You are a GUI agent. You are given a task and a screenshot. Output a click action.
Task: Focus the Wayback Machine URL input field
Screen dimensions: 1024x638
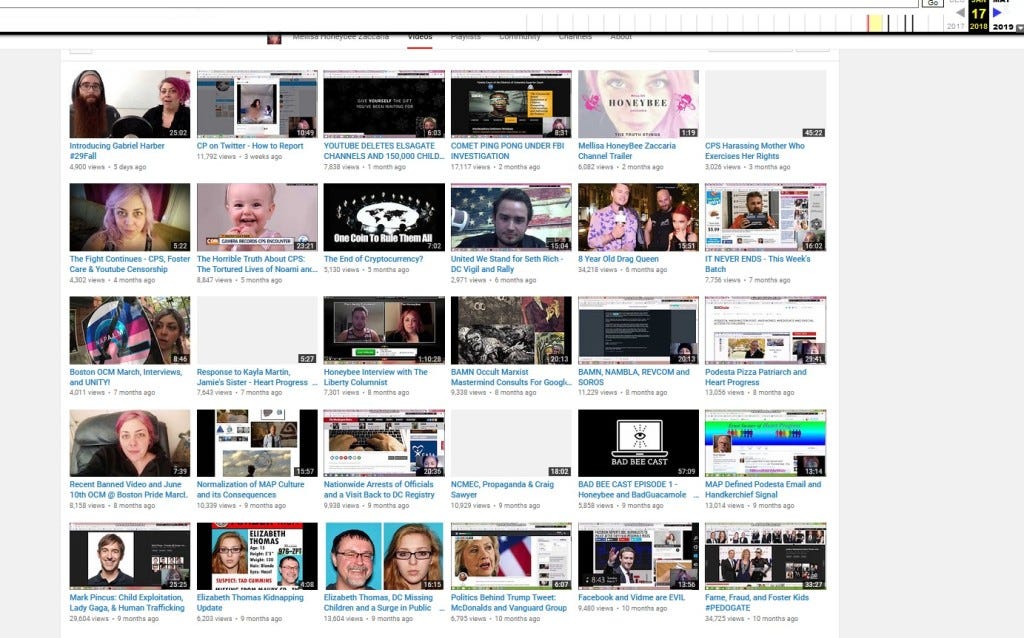pos(458,3)
